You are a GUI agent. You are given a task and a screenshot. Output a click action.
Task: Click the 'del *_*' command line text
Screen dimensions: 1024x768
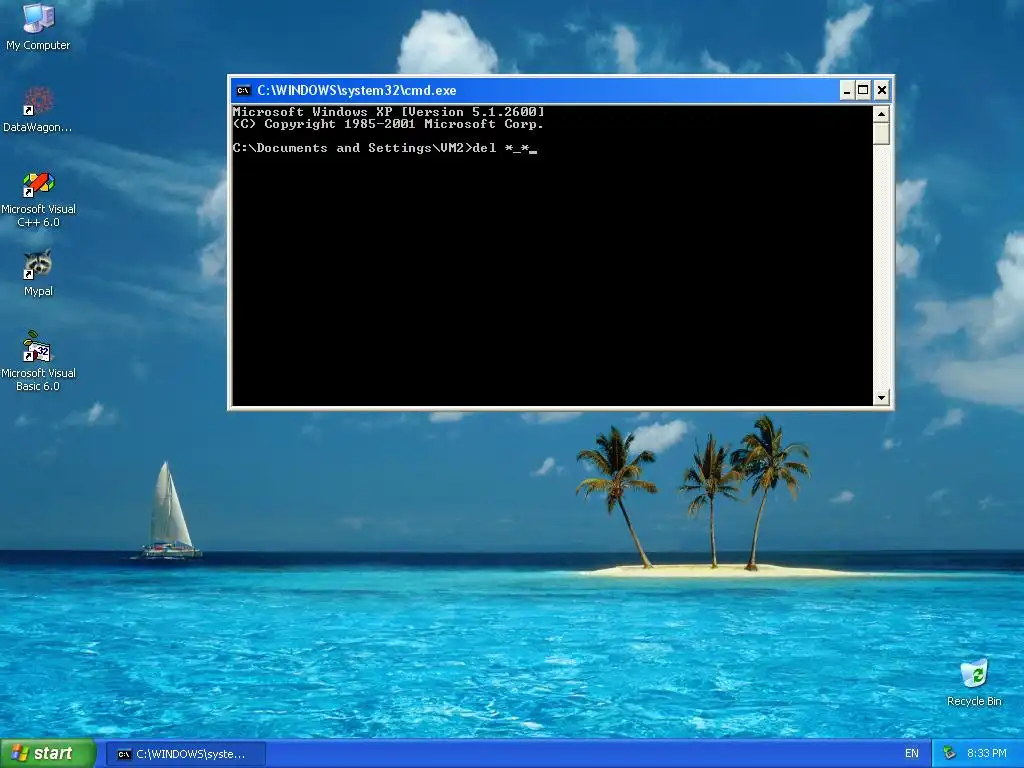click(x=500, y=148)
